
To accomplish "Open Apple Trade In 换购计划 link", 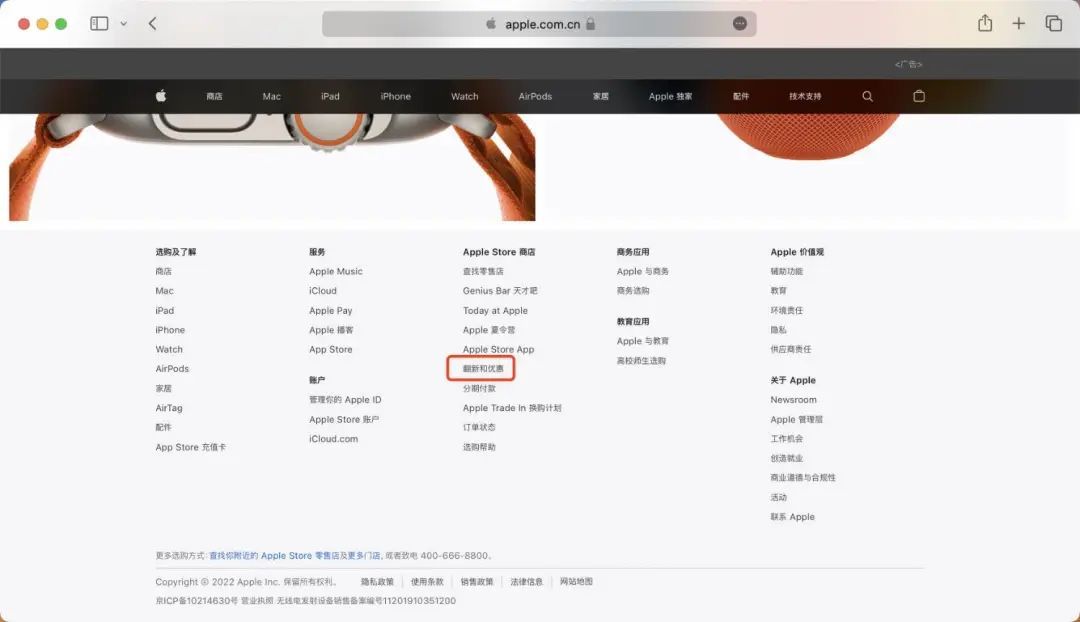I will [x=512, y=408].
